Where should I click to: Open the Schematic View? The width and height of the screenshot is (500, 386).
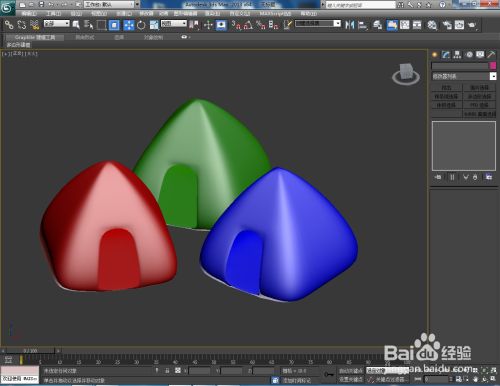(x=417, y=25)
